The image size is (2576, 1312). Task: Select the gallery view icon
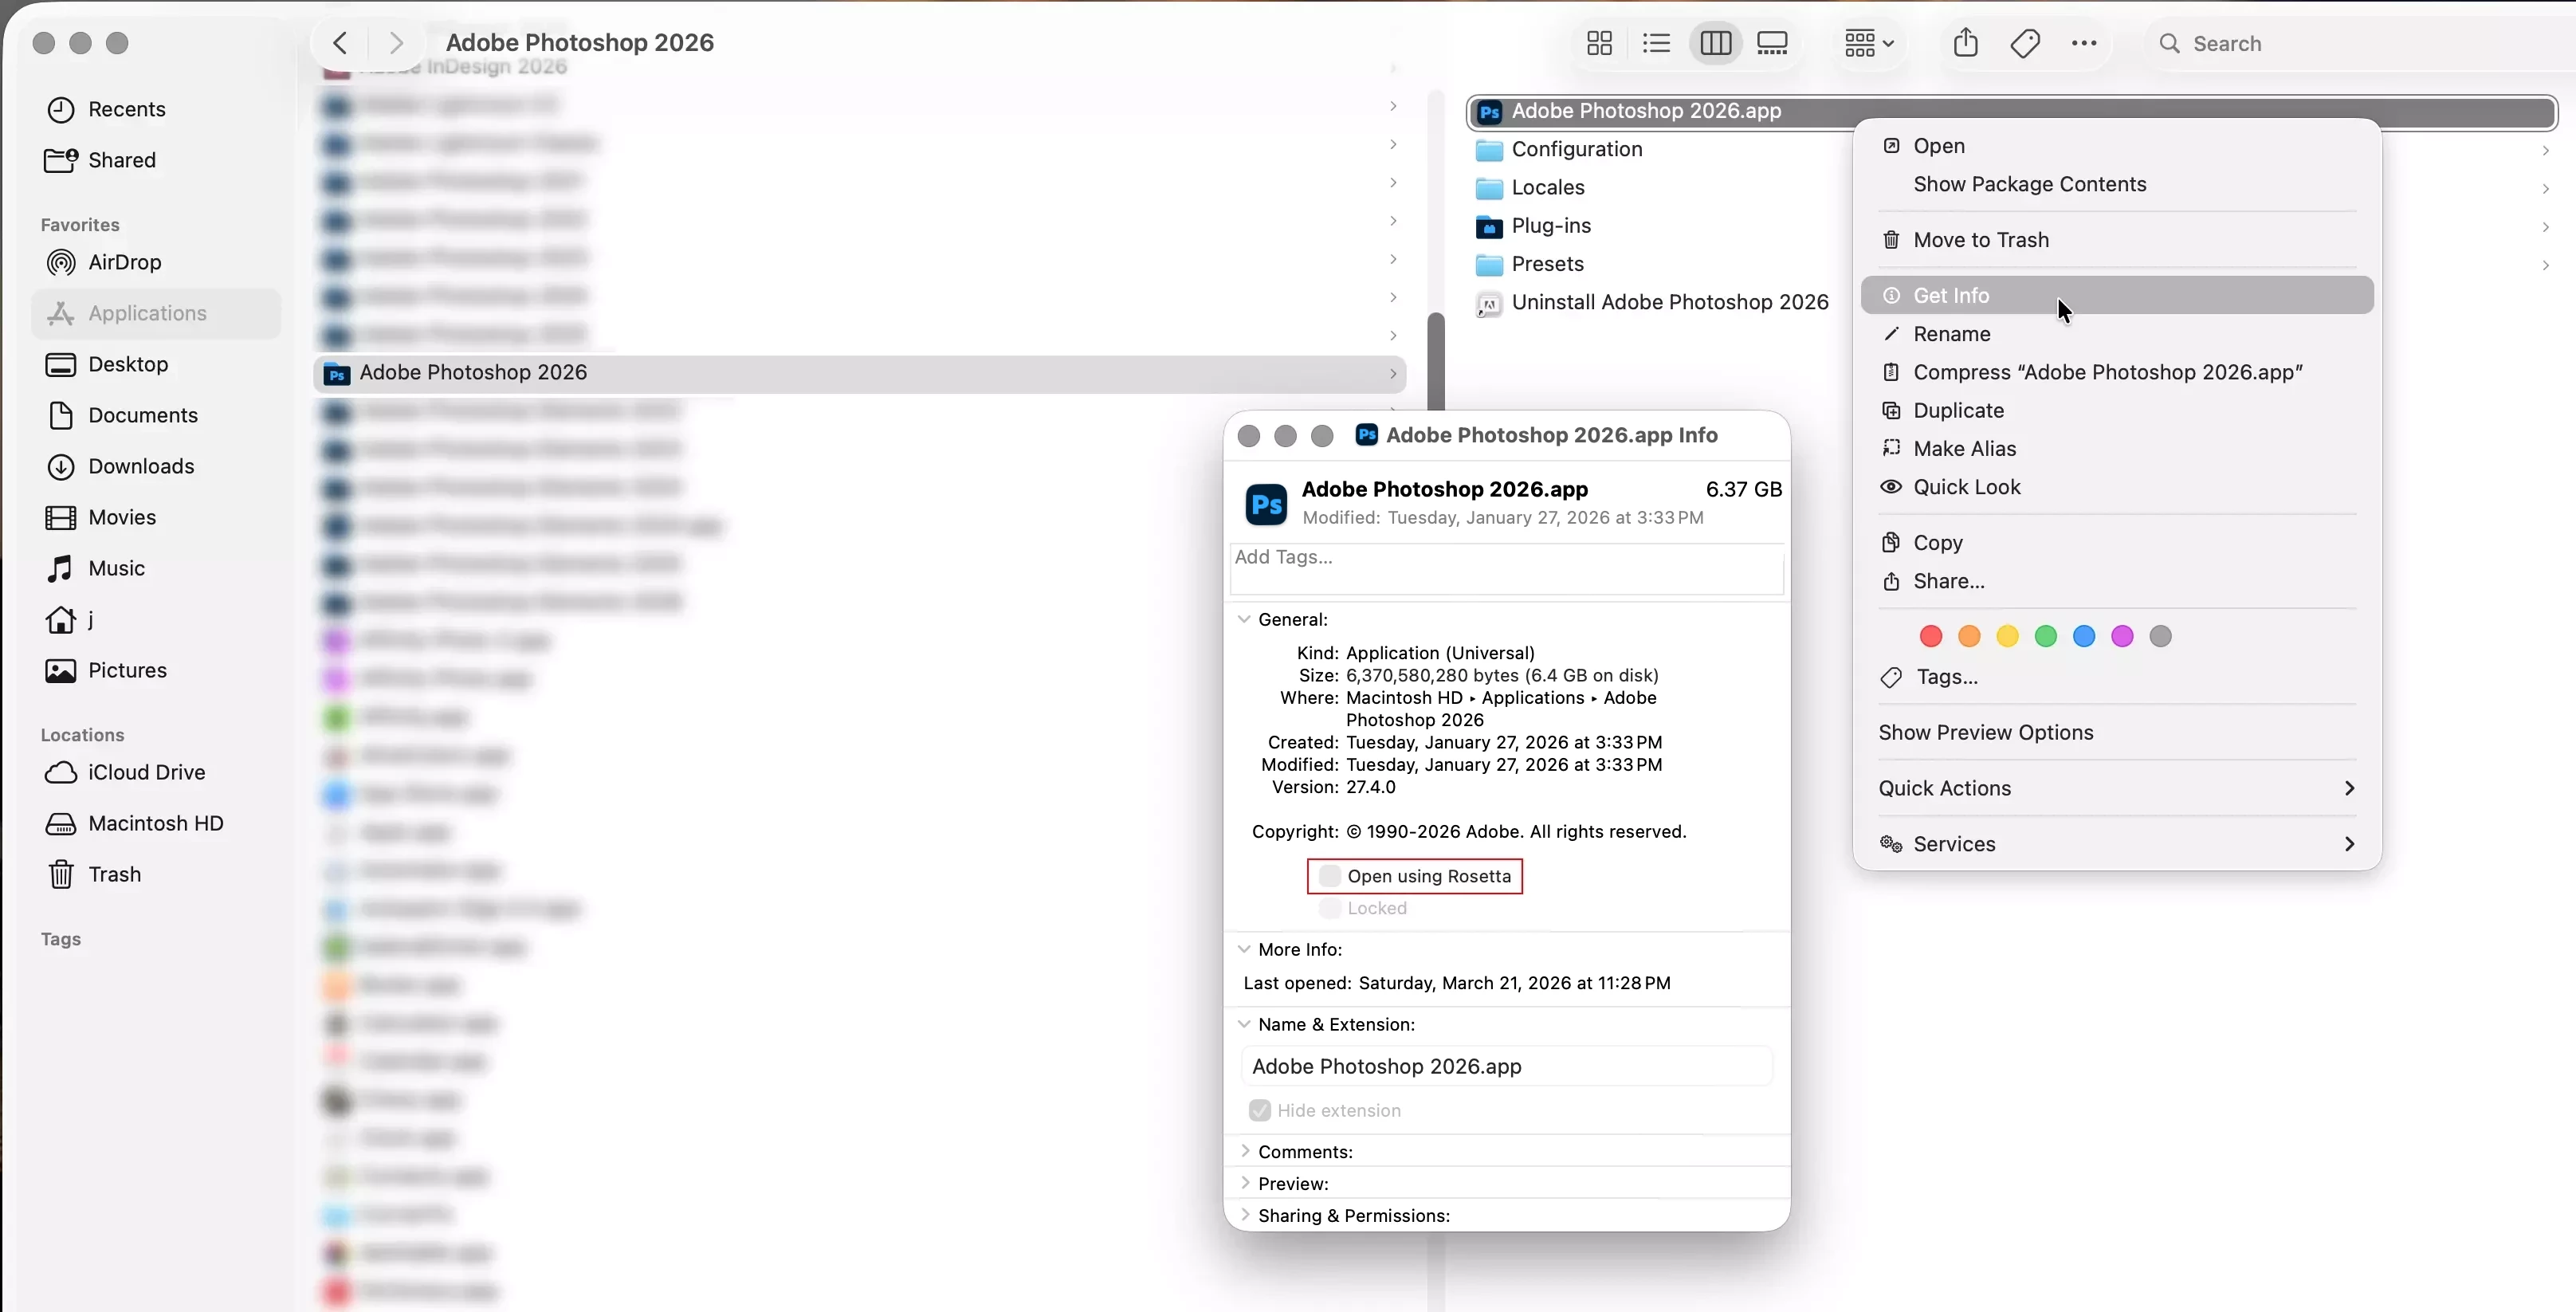point(1772,43)
